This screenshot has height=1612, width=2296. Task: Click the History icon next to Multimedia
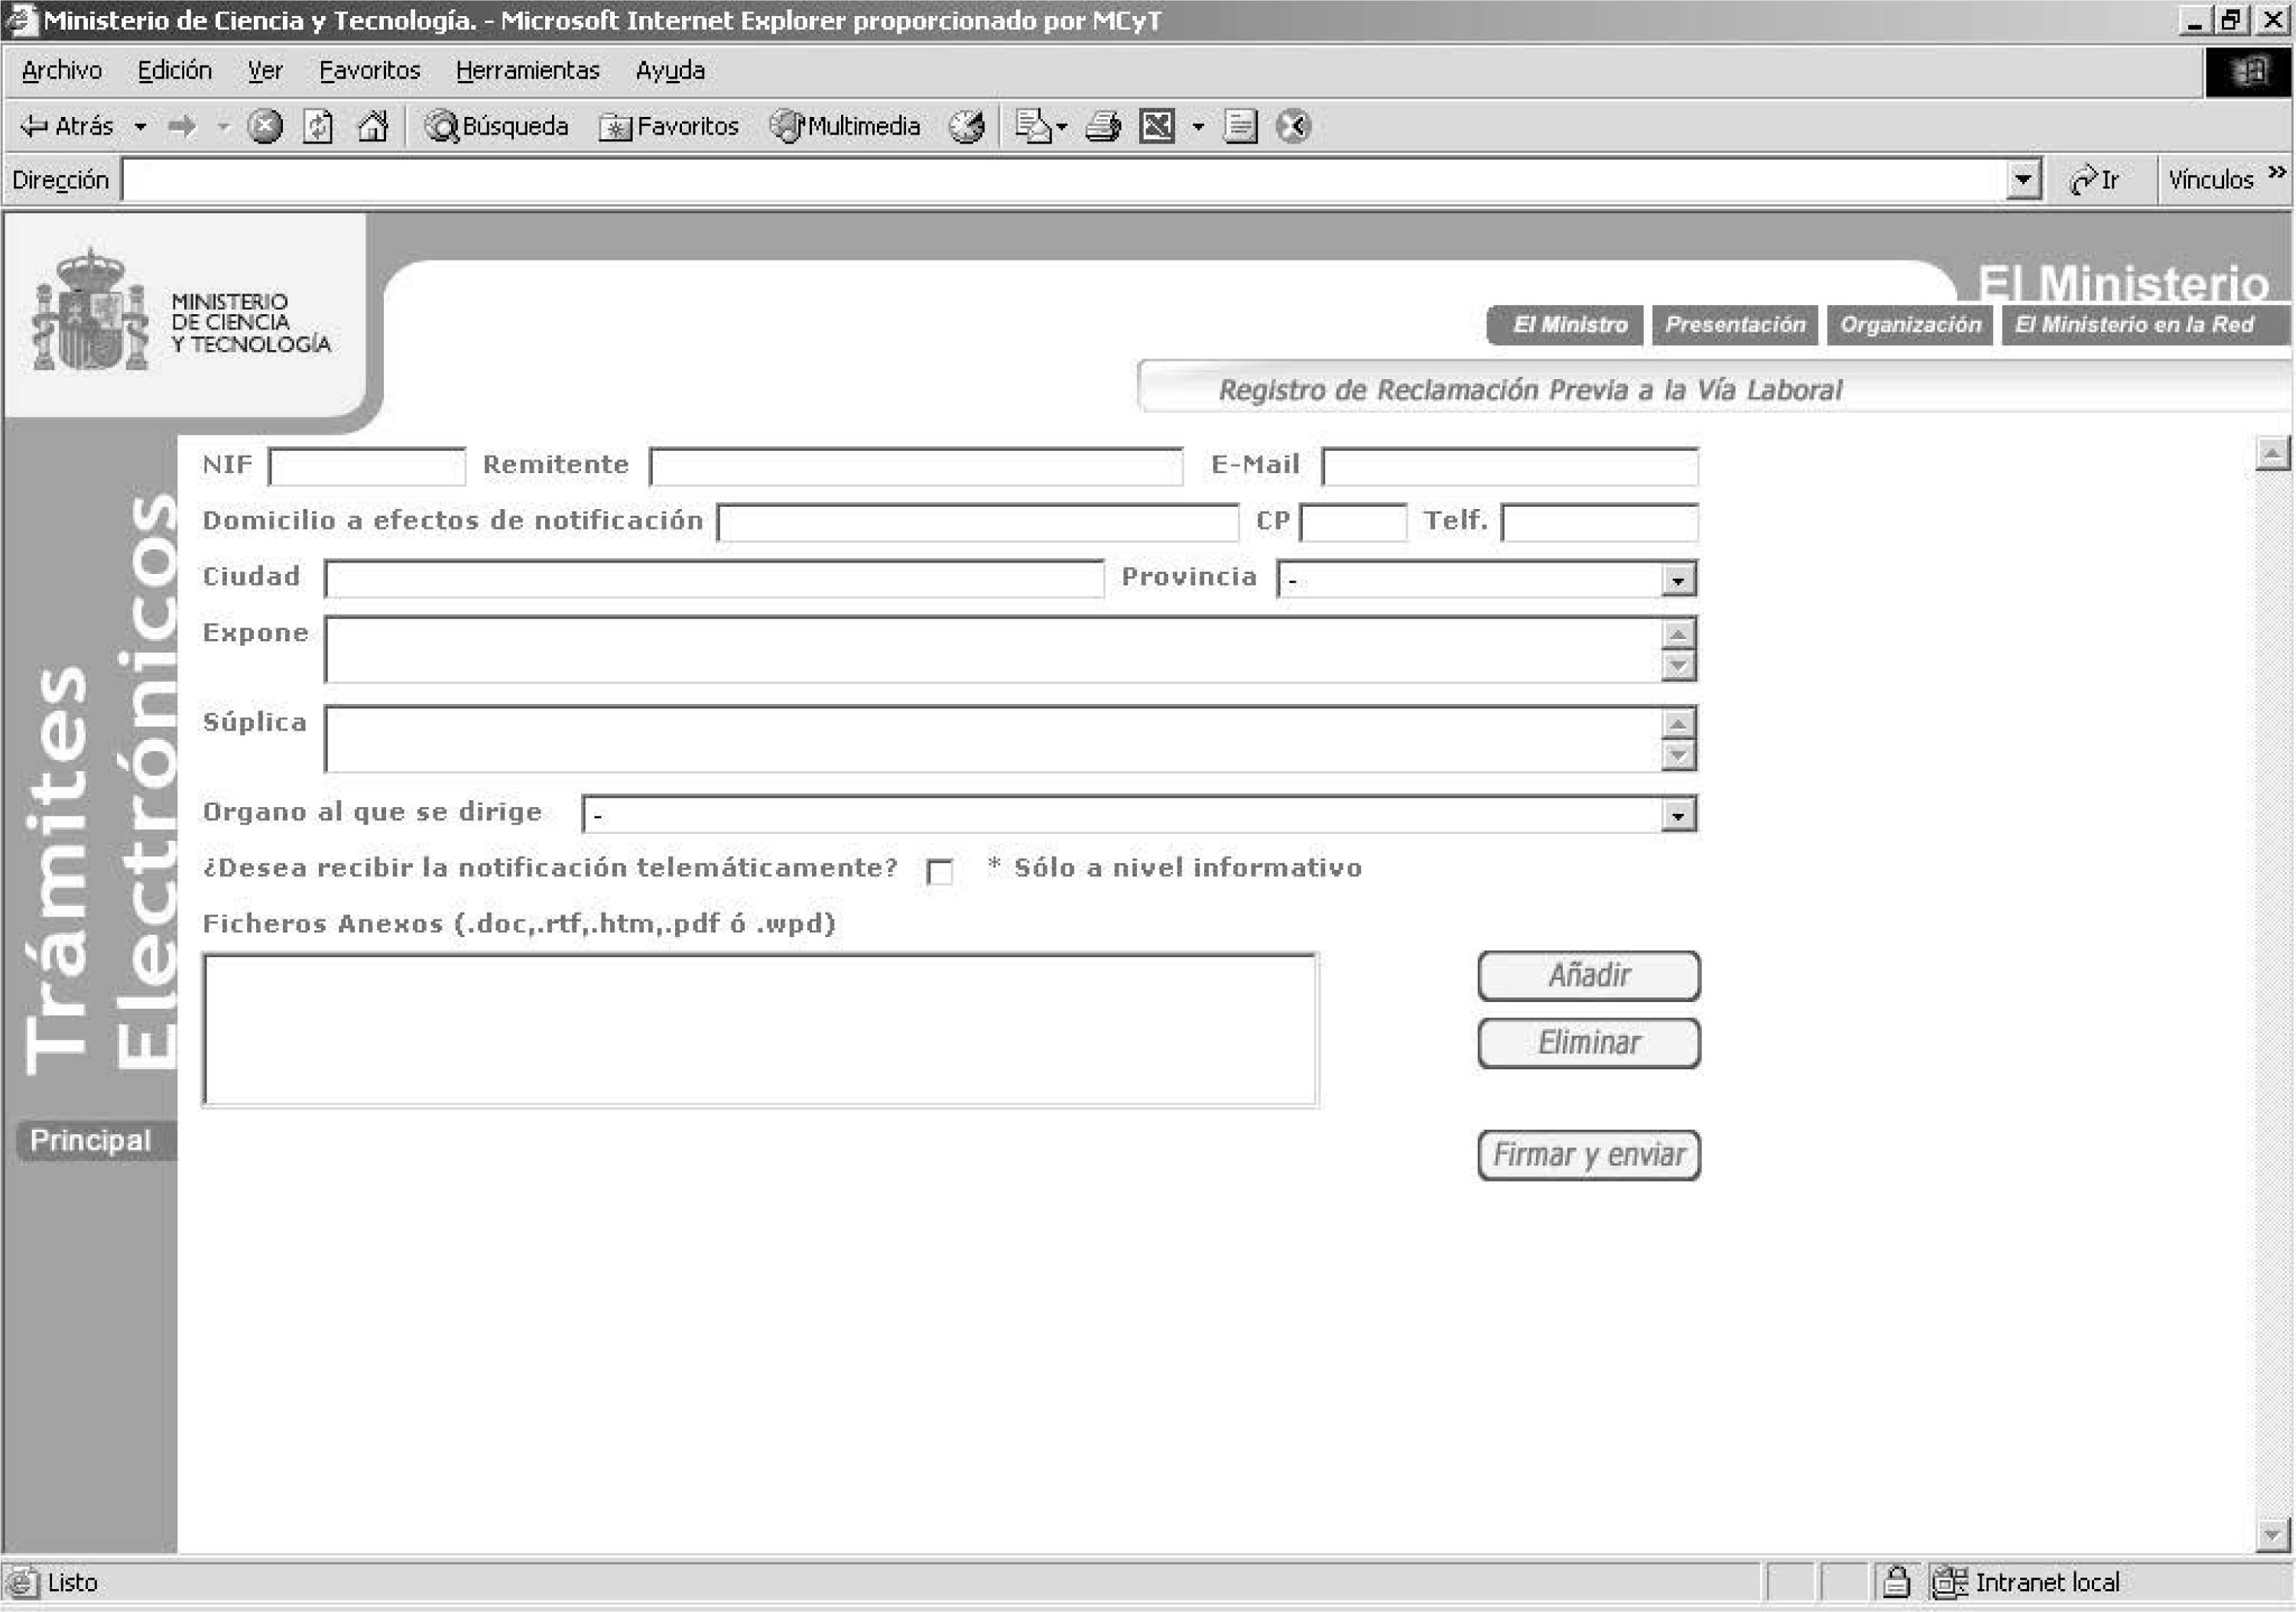966,126
